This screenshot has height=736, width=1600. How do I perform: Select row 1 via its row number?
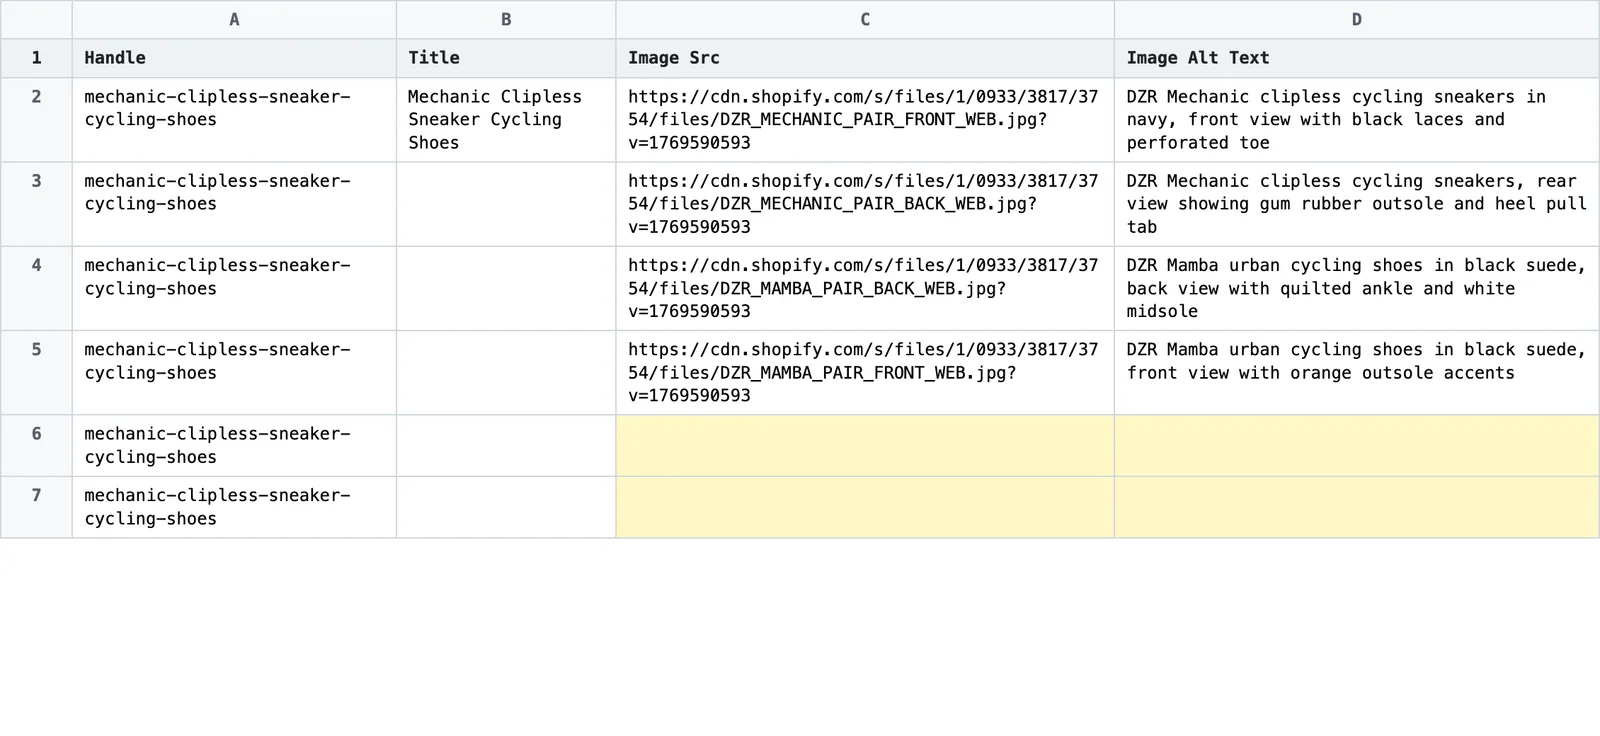tap(36, 58)
